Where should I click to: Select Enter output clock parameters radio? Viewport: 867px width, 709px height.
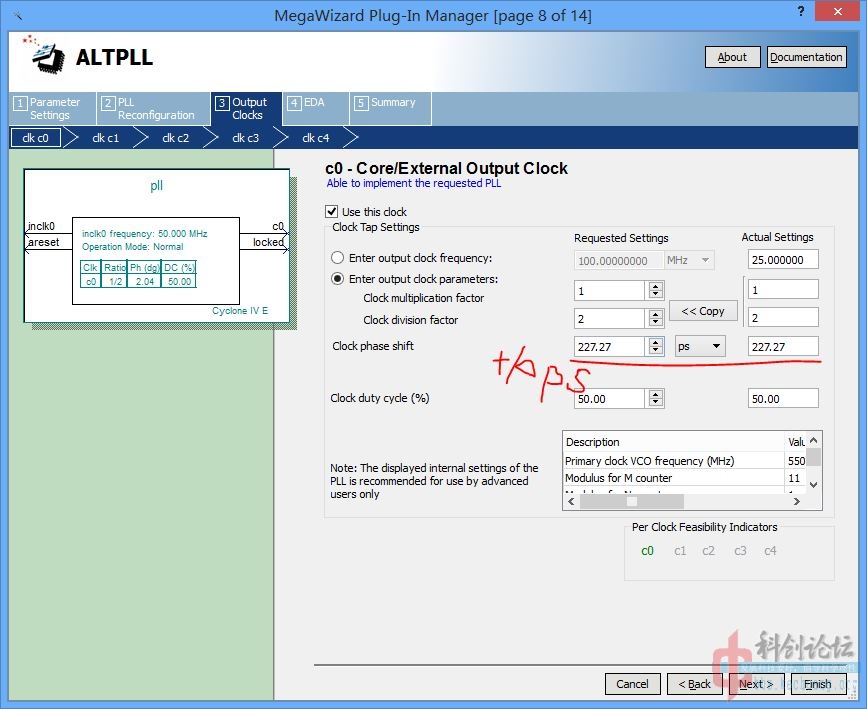337,279
